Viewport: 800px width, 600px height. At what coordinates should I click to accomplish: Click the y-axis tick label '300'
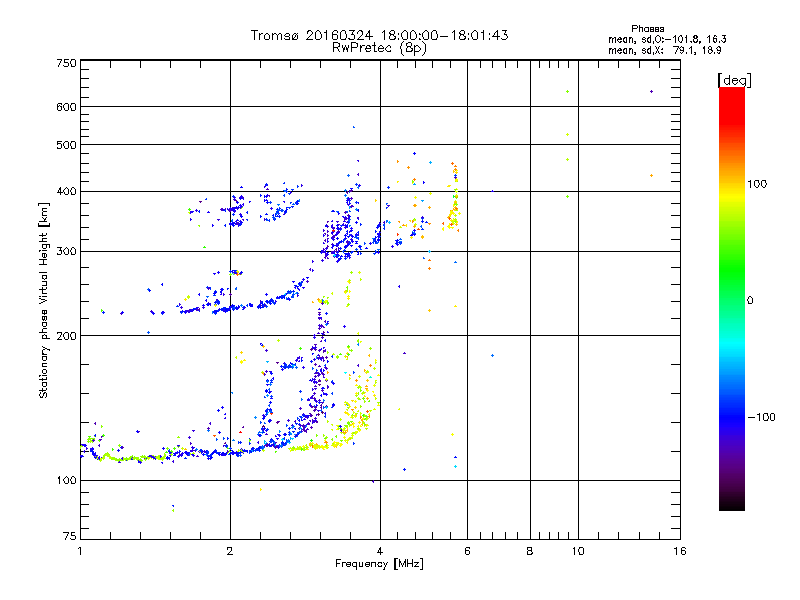click(66, 251)
